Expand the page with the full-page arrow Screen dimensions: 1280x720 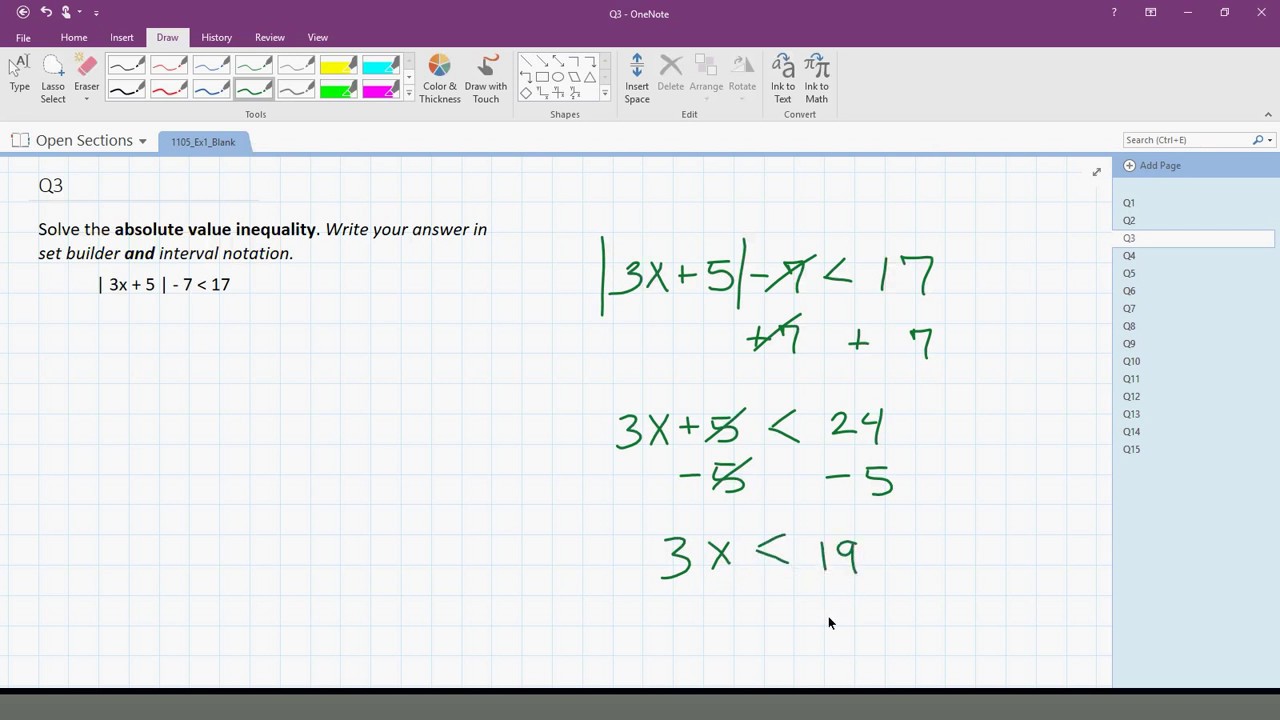[1097, 172]
